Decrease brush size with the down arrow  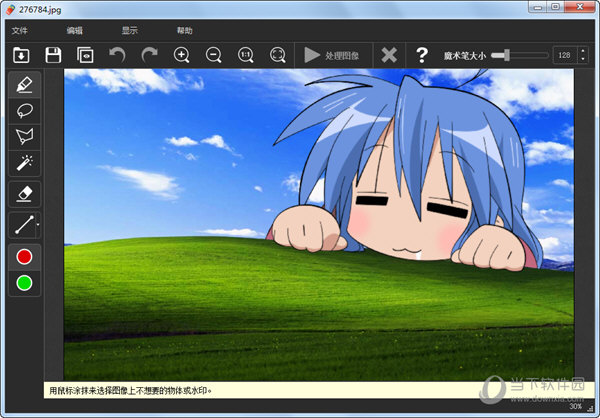tap(583, 60)
